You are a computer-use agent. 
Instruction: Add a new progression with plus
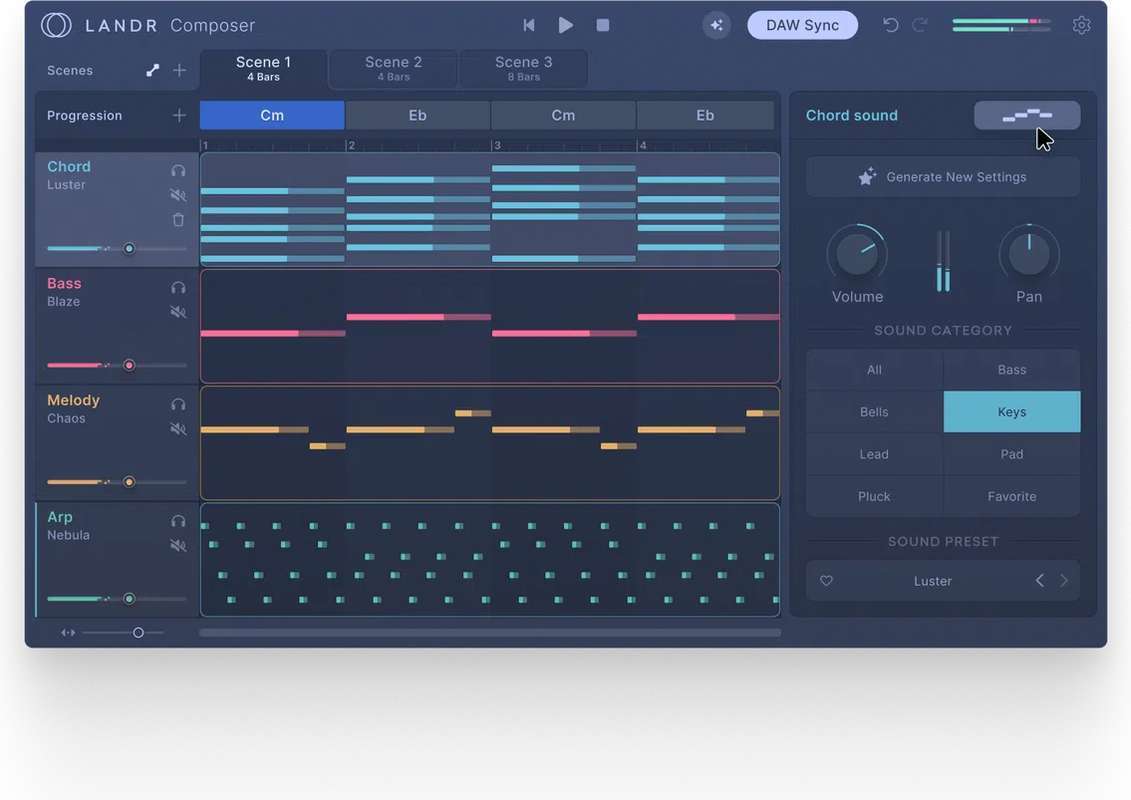point(179,115)
